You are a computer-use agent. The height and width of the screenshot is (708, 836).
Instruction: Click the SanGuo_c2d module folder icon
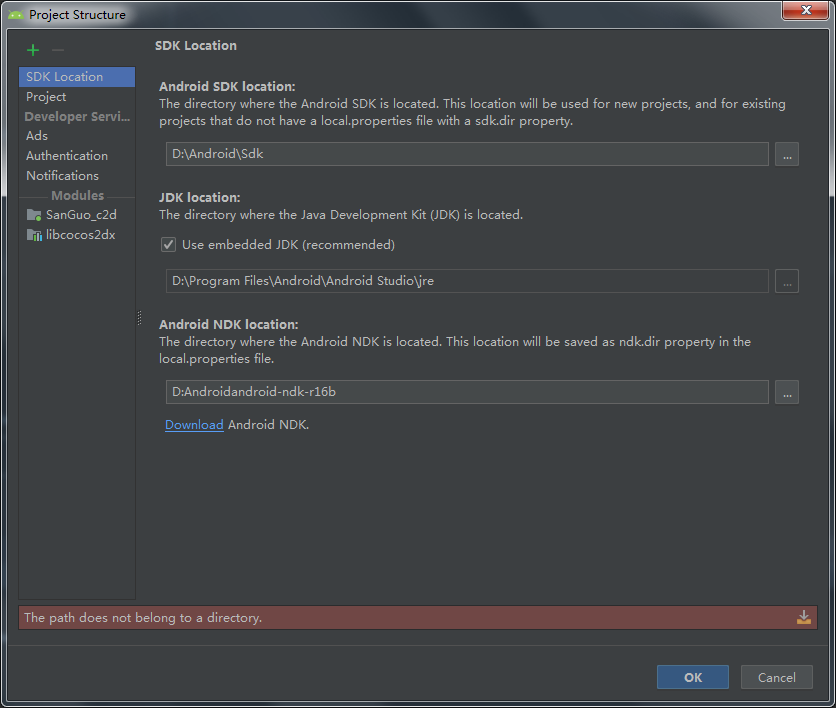tap(34, 214)
